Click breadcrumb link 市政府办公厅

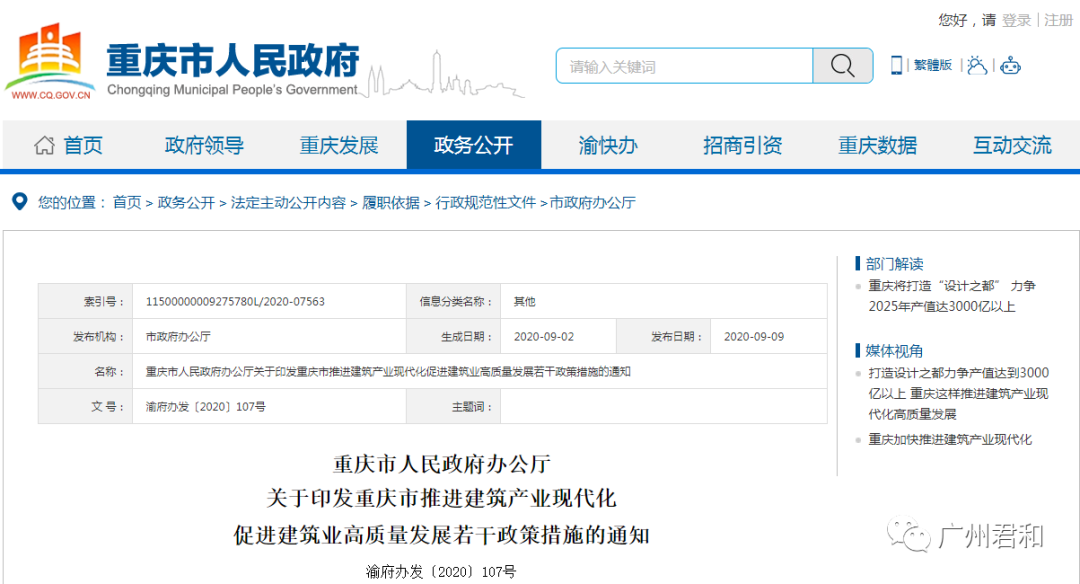click(x=592, y=202)
